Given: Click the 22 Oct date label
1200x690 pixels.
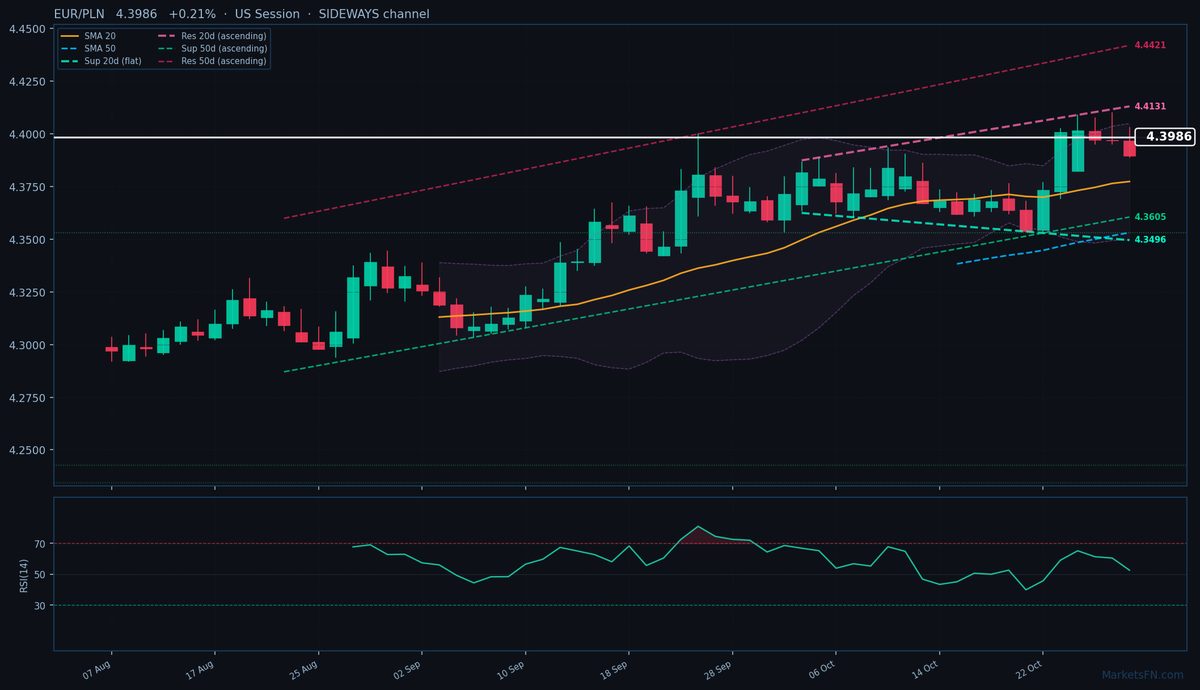Looking at the screenshot, I should click(1028, 669).
